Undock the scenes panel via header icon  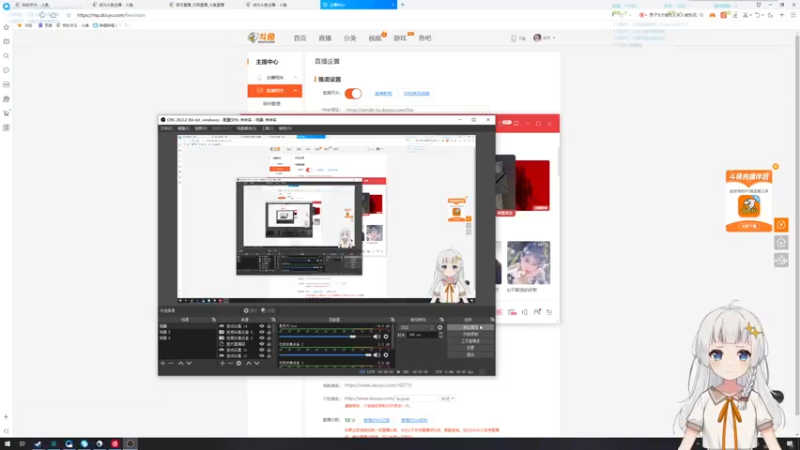[214, 319]
